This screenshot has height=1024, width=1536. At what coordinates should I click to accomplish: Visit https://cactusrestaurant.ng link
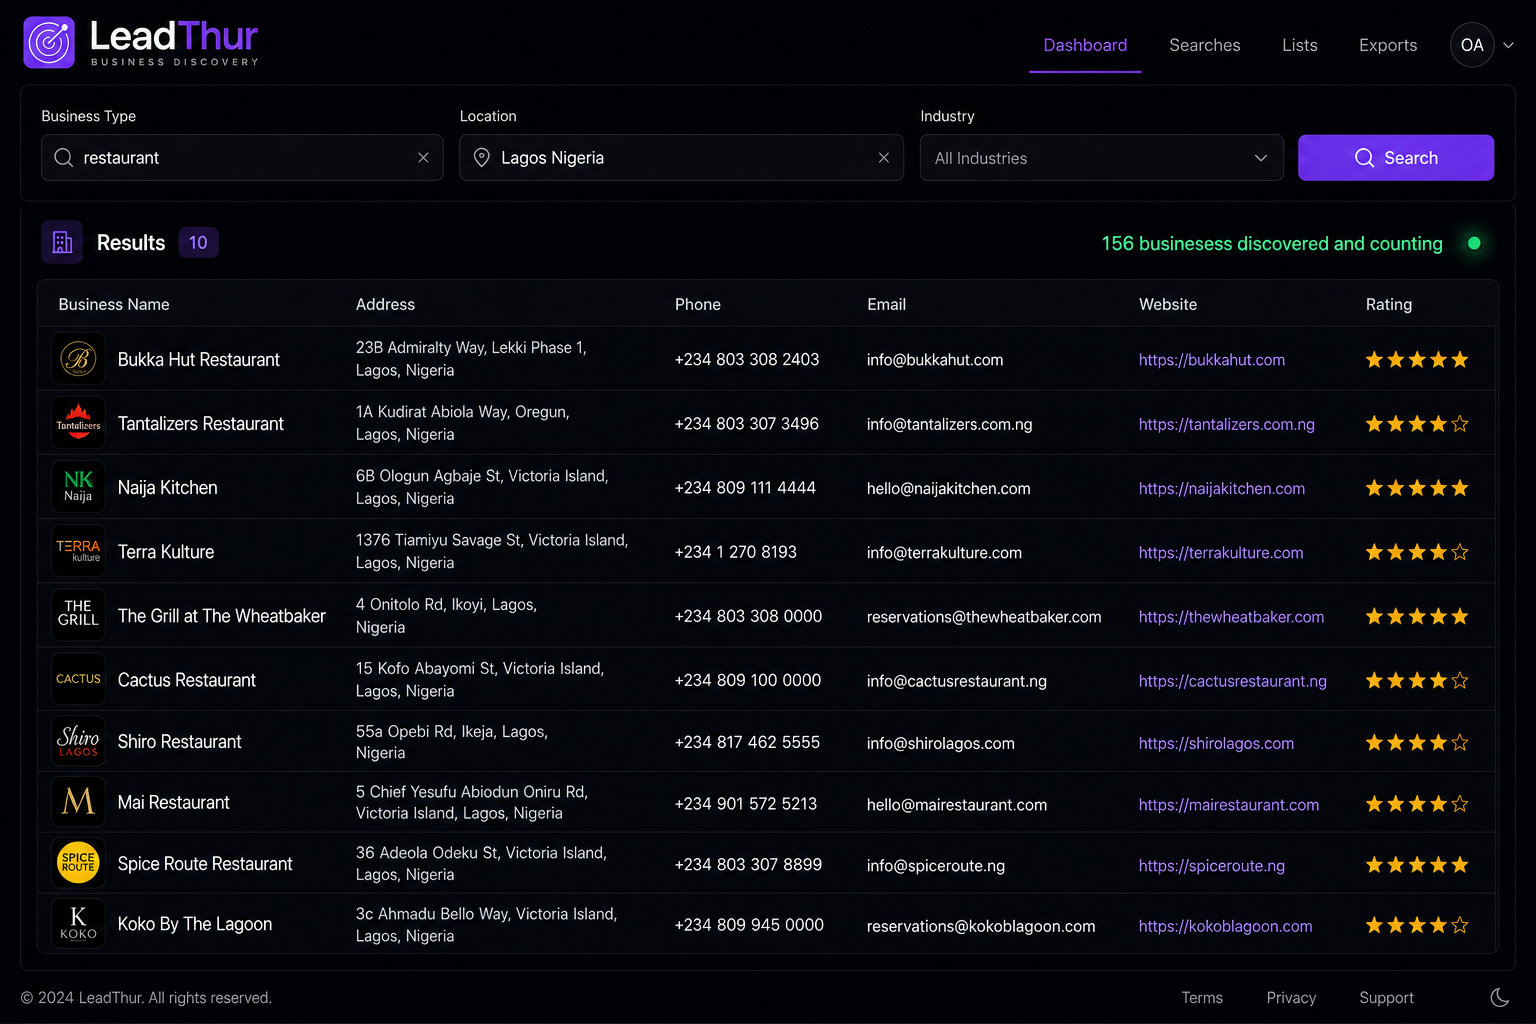(1233, 681)
